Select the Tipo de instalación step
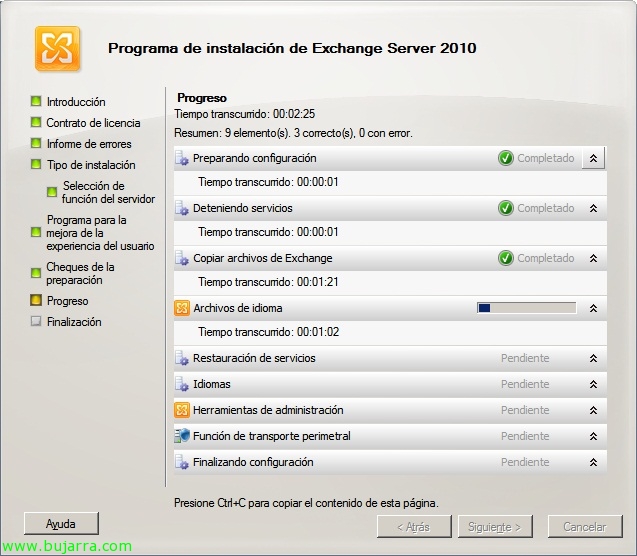 pos(91,165)
